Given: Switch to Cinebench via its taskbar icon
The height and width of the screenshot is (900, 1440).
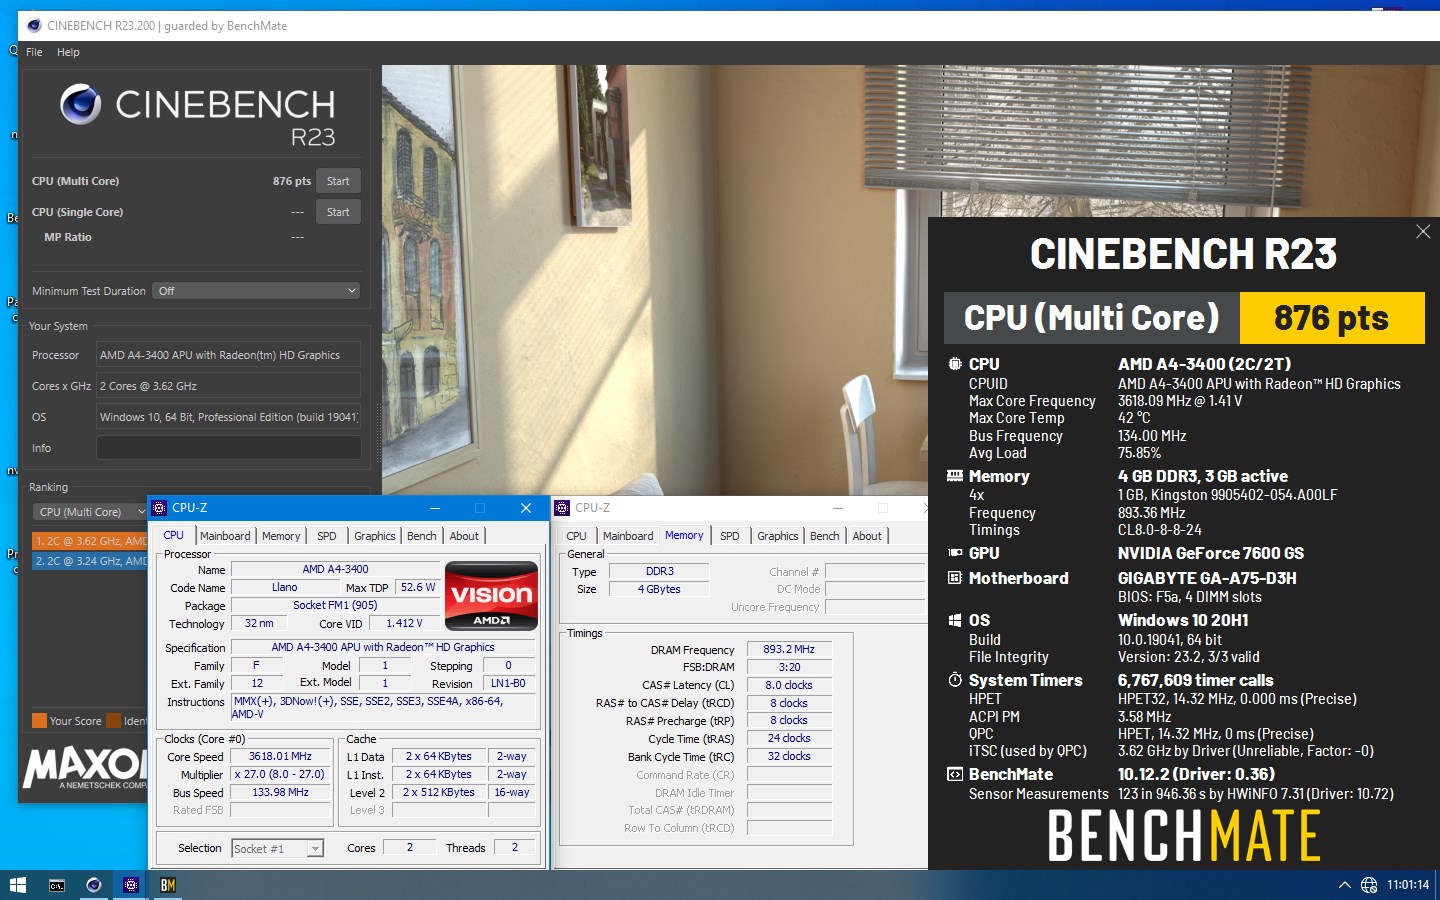Looking at the screenshot, I should [94, 885].
